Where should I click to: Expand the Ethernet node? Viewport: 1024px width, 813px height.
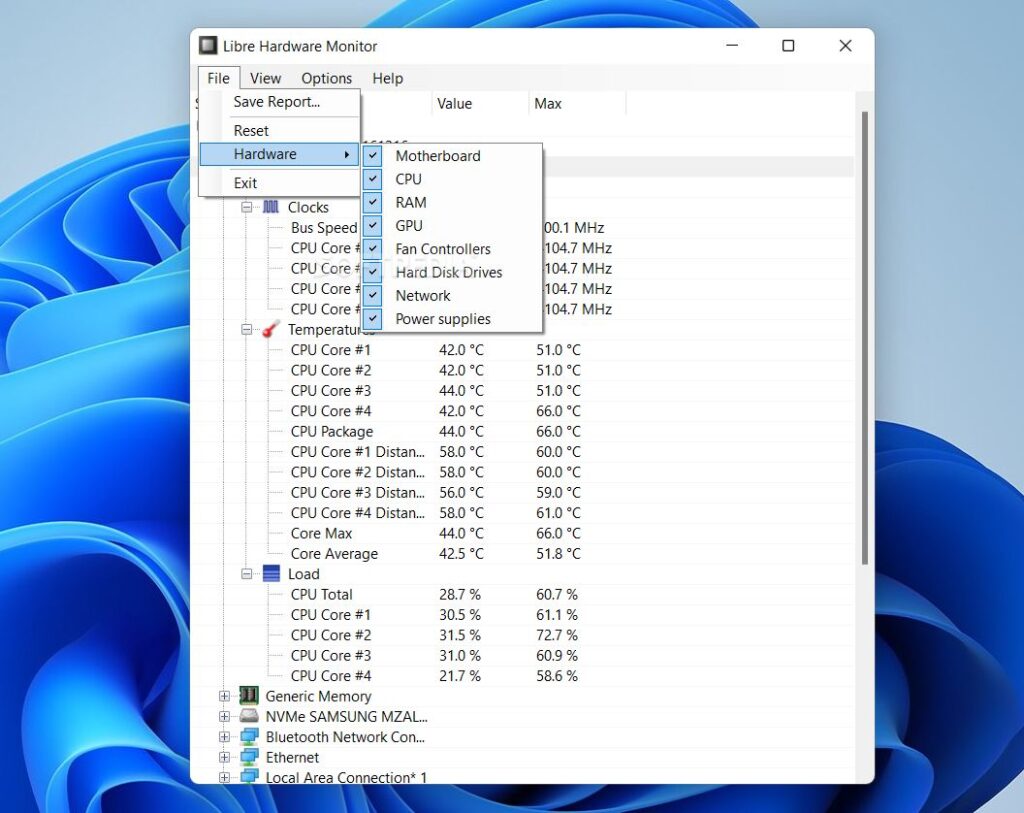[224, 757]
